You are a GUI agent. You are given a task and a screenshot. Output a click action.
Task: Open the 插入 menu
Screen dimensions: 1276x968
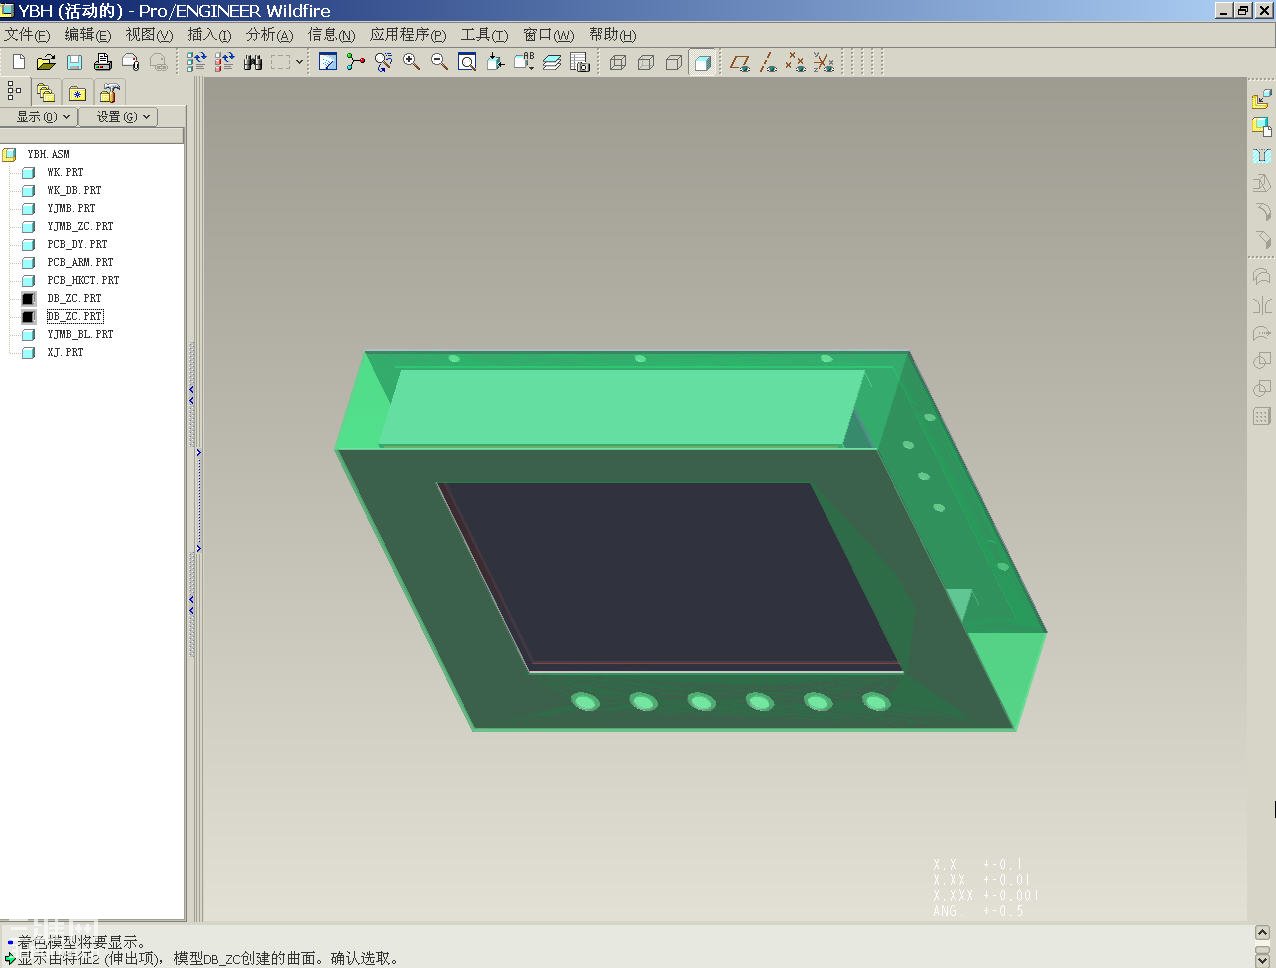[209, 35]
